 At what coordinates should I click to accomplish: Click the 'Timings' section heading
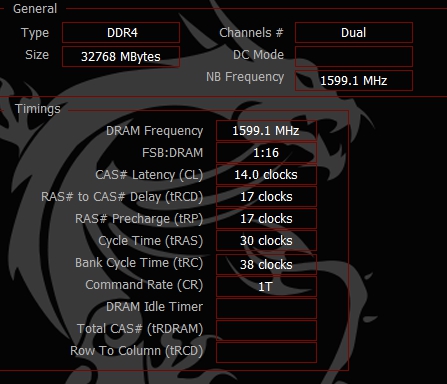click(38, 109)
